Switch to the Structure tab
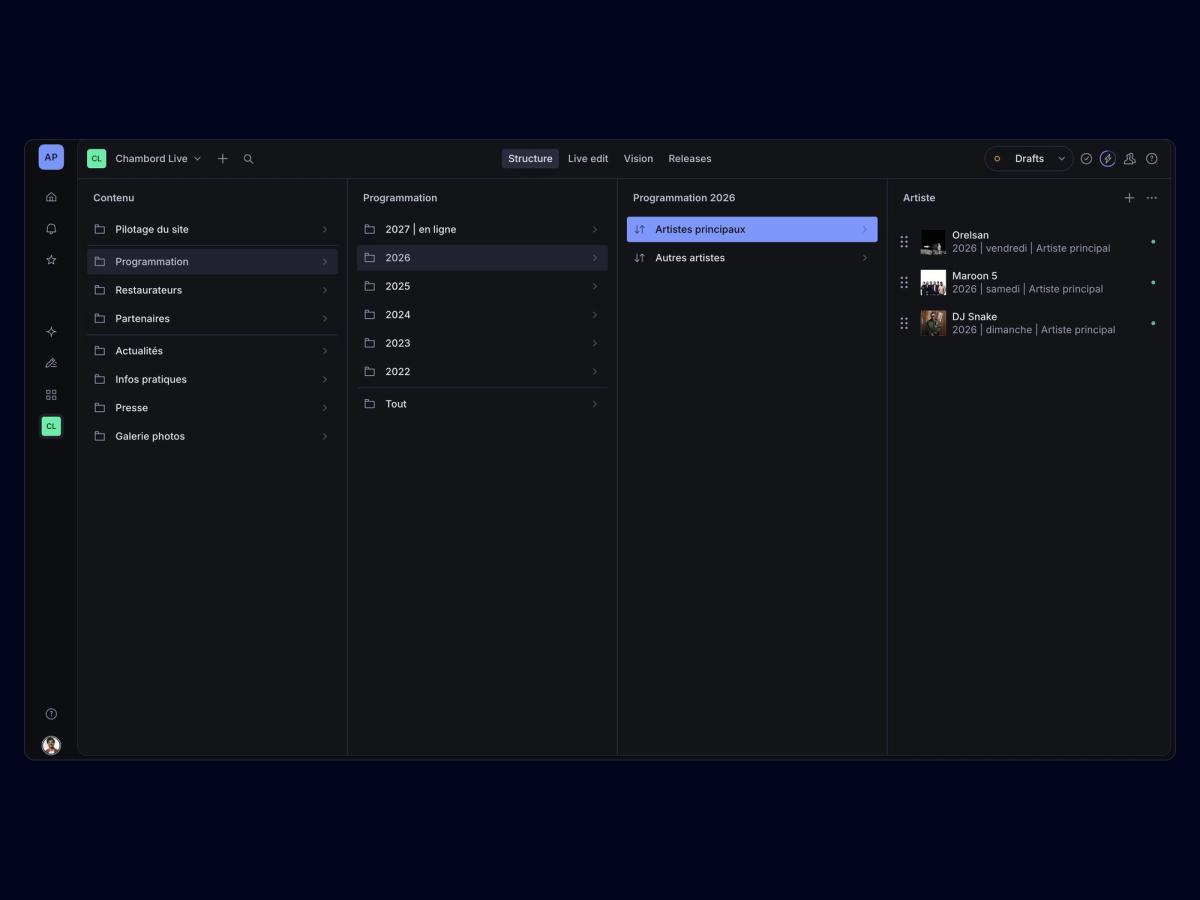This screenshot has width=1200, height=900. [x=530, y=159]
